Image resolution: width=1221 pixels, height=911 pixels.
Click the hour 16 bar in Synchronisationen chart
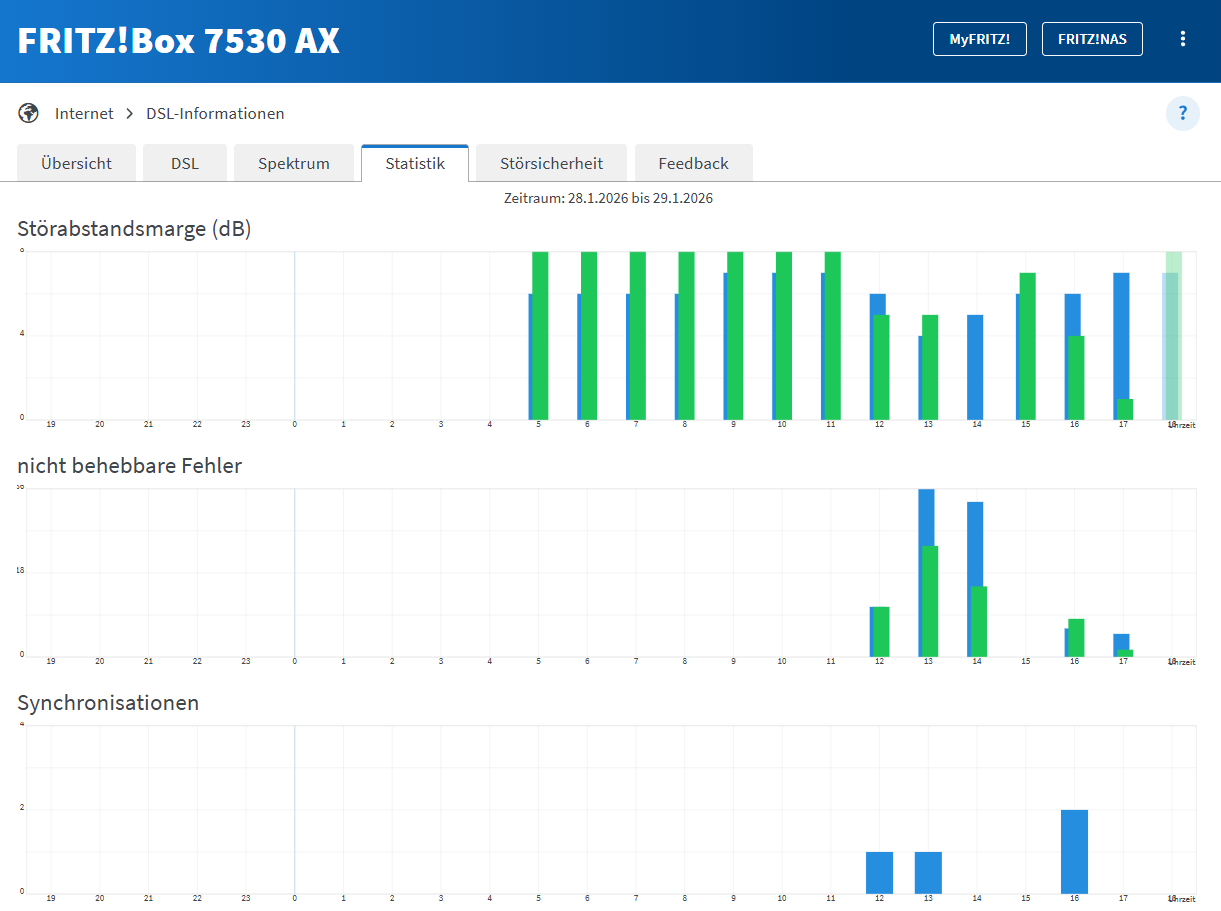pyautogui.click(x=1074, y=851)
